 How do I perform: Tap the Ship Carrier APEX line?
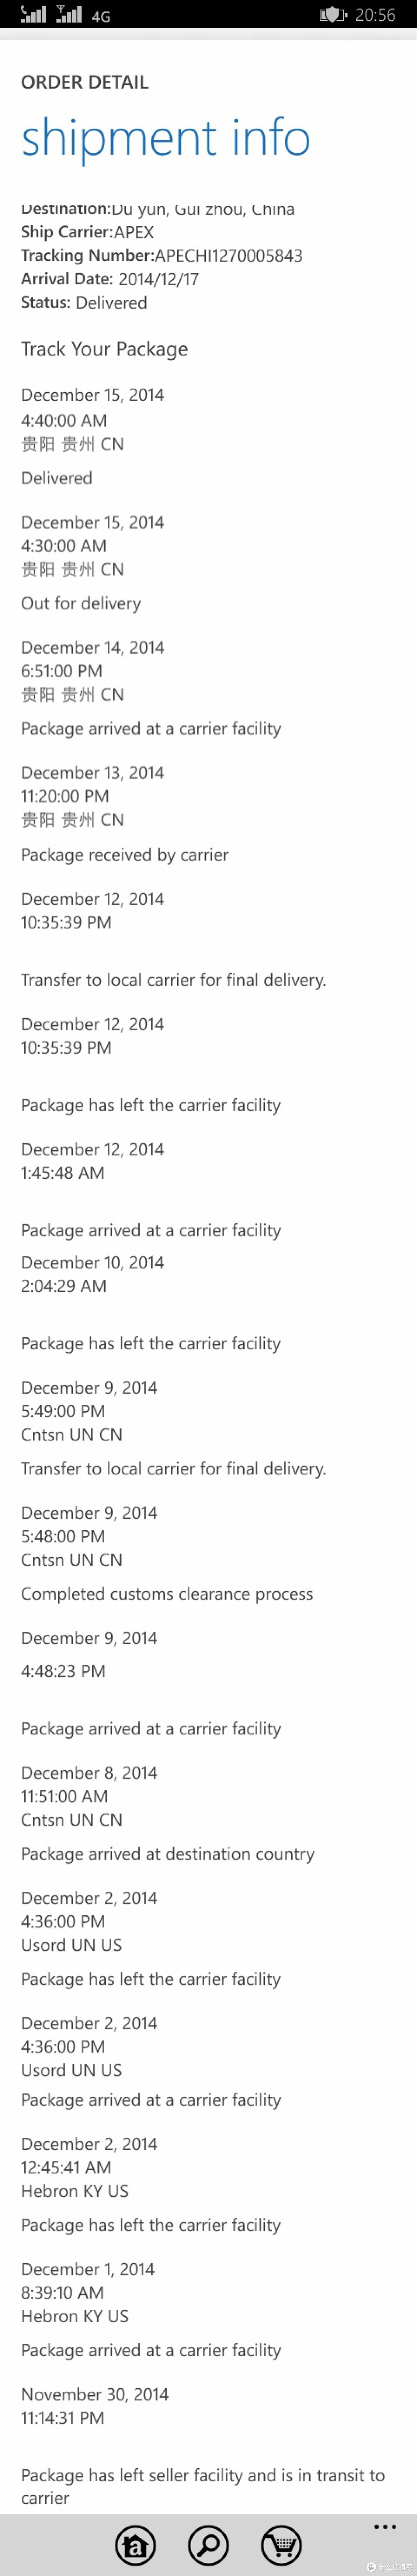pos(88,232)
